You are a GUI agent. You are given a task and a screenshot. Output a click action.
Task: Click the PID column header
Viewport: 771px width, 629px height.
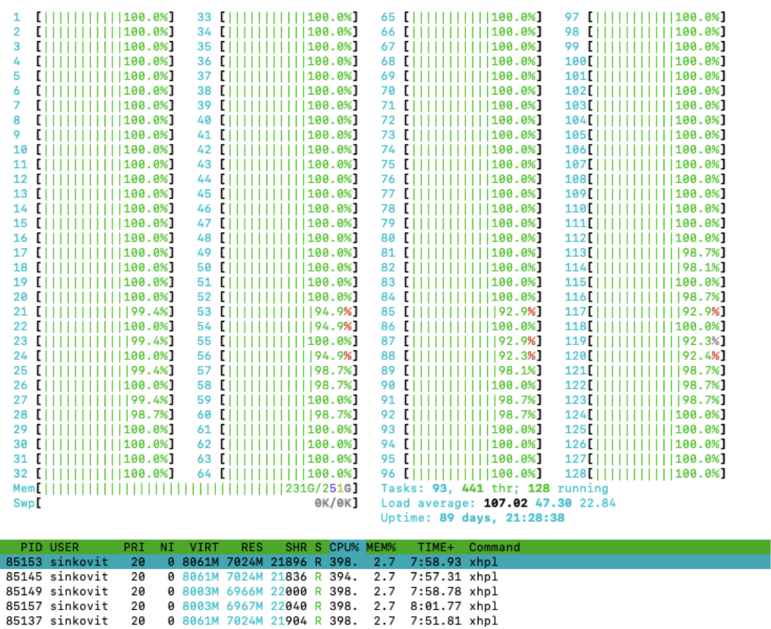pyautogui.click(x=31, y=547)
